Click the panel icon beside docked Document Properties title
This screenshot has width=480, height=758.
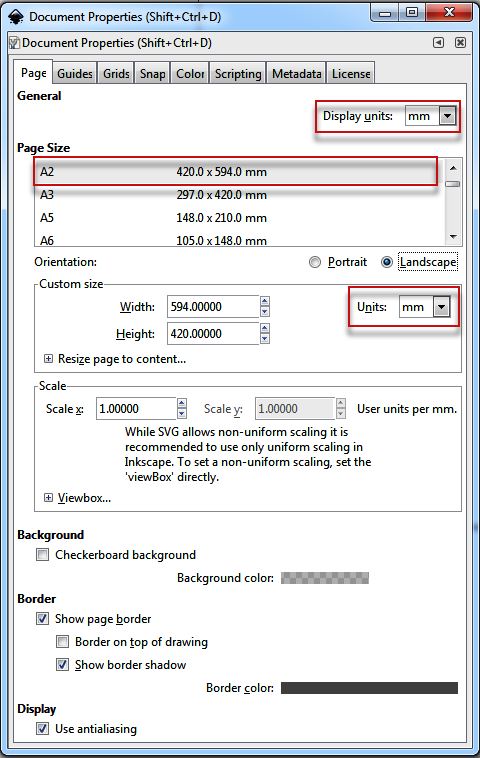coord(15,43)
